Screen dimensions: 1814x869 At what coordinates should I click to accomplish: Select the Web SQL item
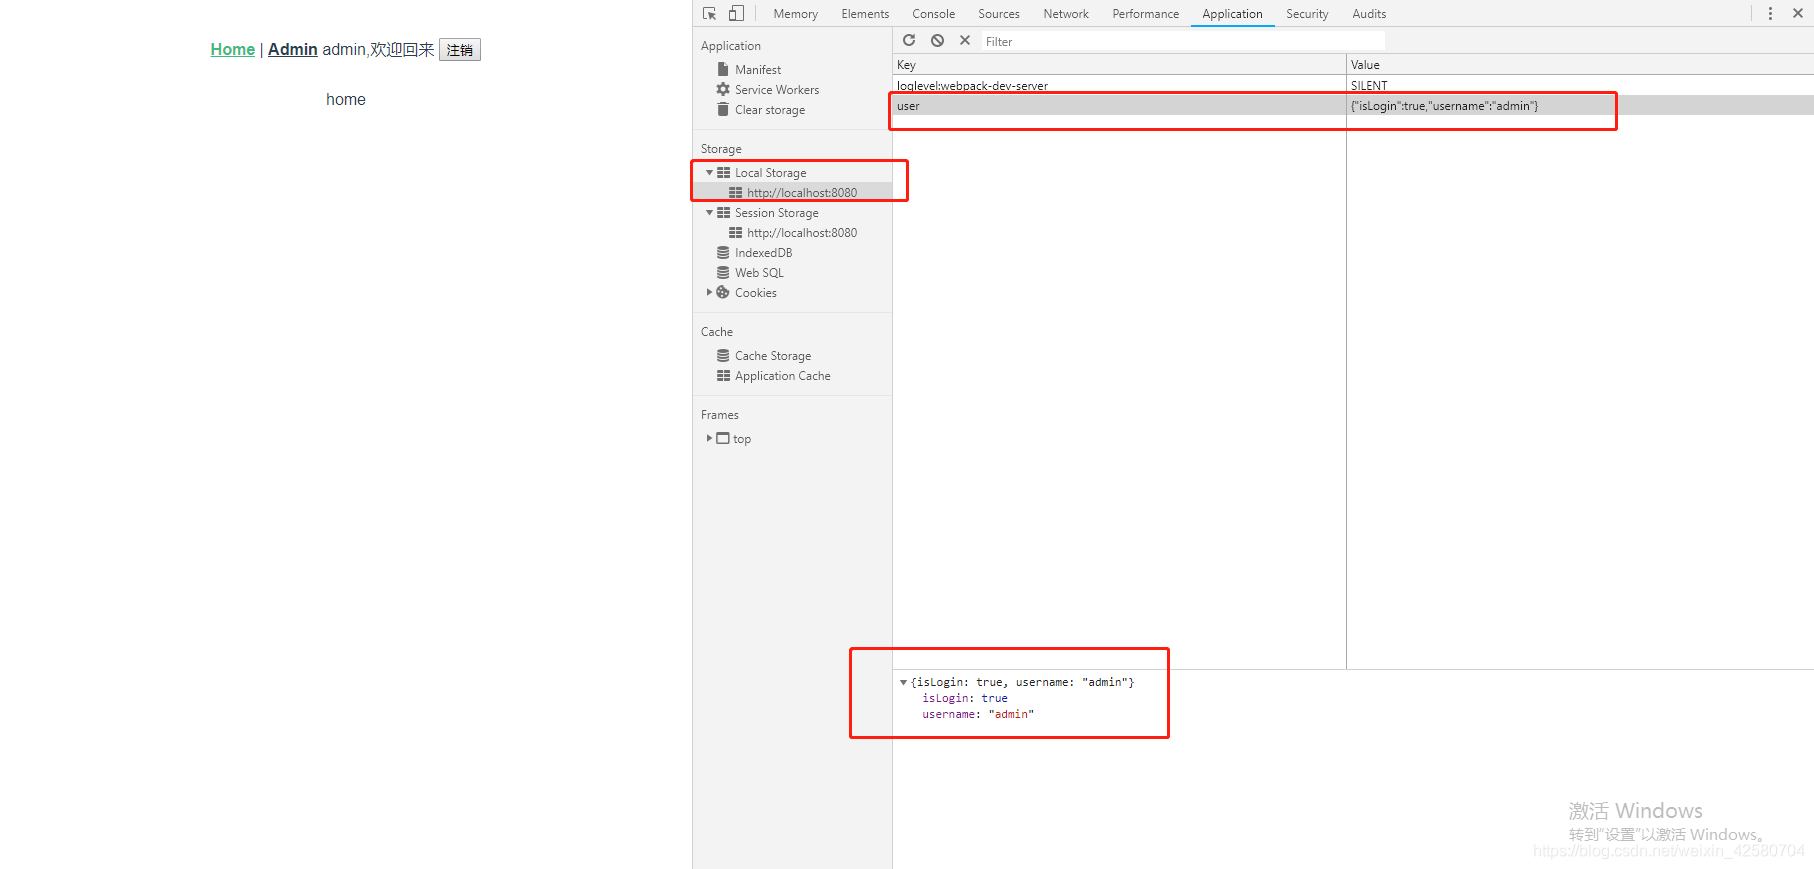pyautogui.click(x=759, y=272)
